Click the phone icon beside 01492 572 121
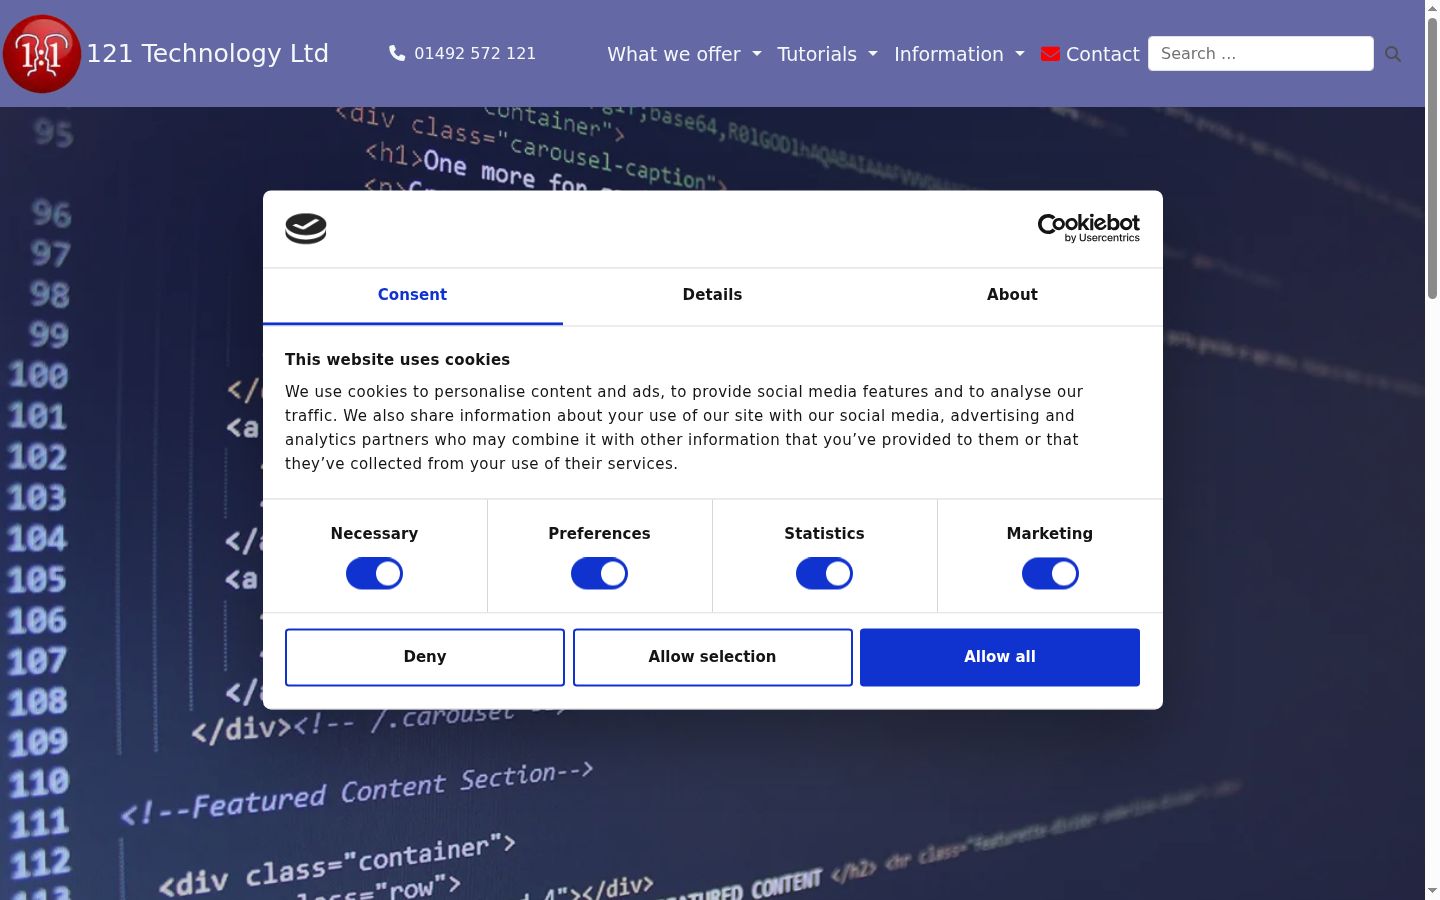 click(x=397, y=53)
